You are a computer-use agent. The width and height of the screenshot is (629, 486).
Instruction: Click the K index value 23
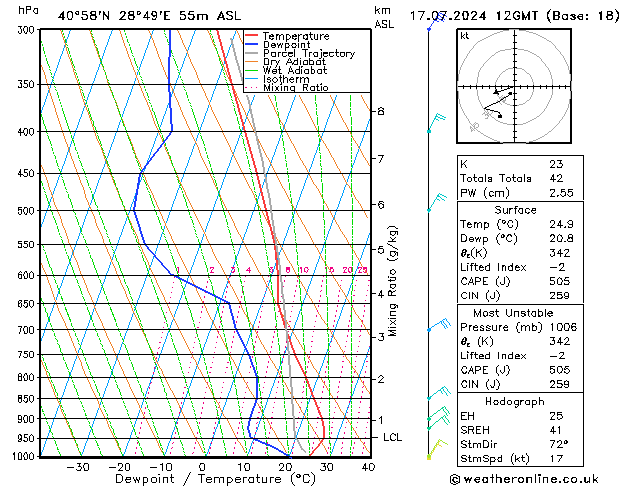556,164
